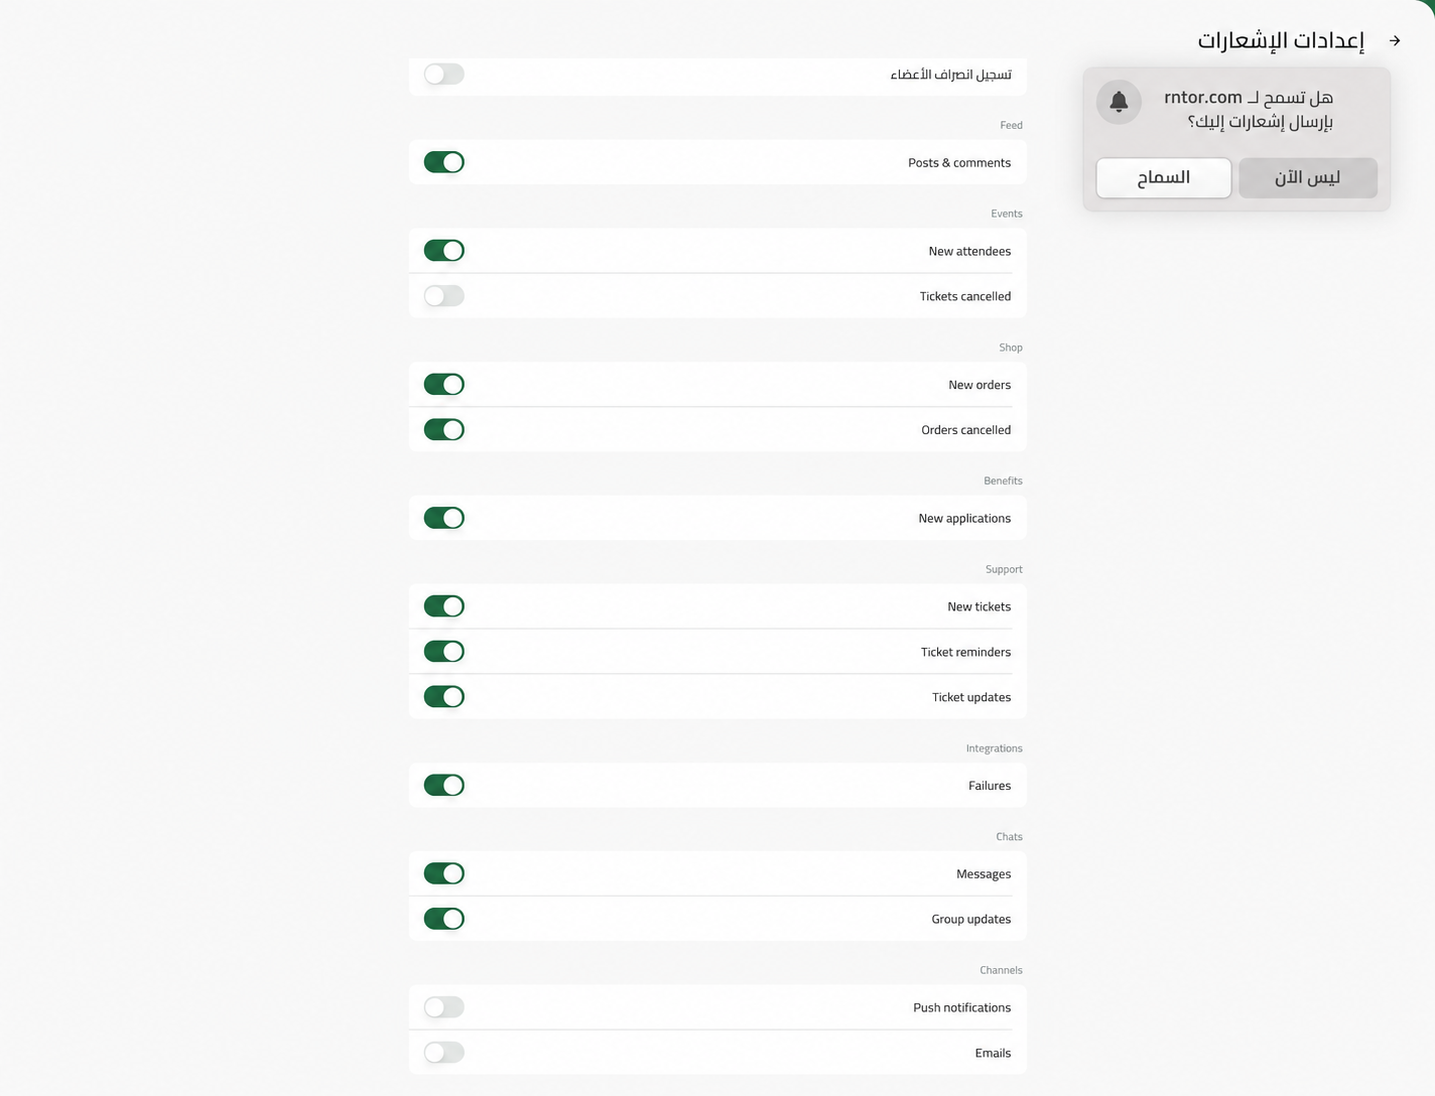This screenshot has width=1435, height=1096.
Task: Allow notifications with the السماح button
Action: (x=1164, y=178)
